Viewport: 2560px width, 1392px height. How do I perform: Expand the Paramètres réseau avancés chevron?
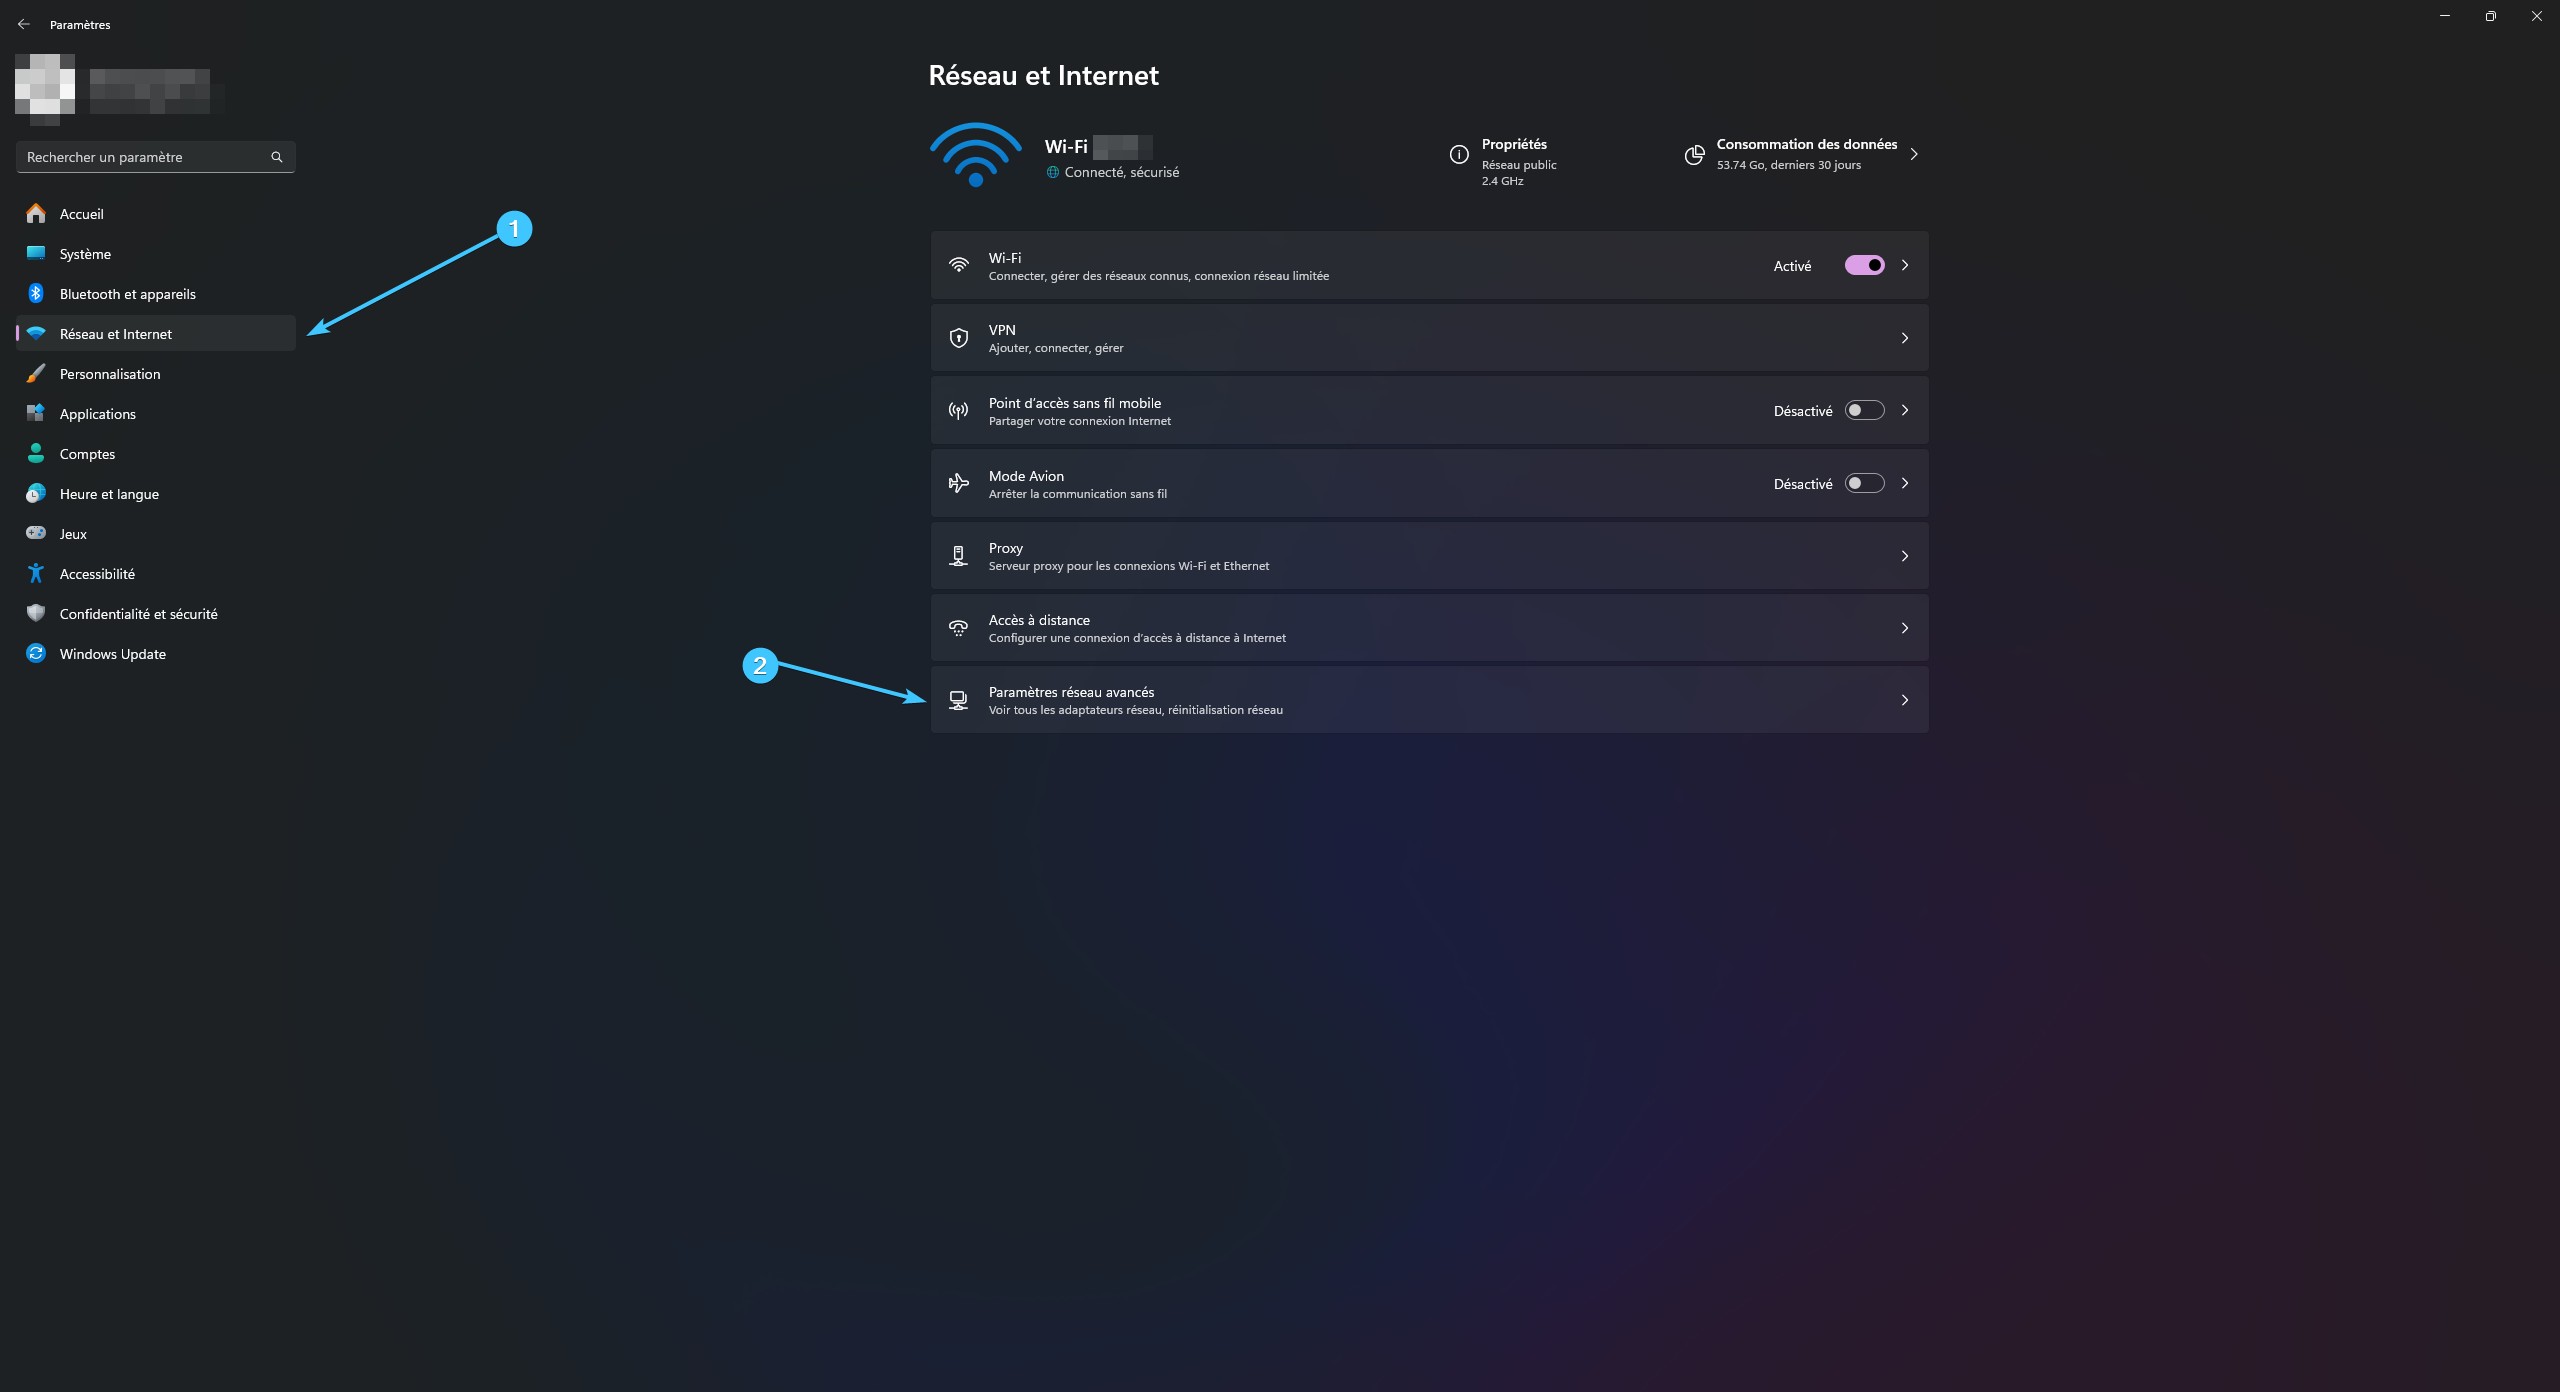click(1904, 700)
